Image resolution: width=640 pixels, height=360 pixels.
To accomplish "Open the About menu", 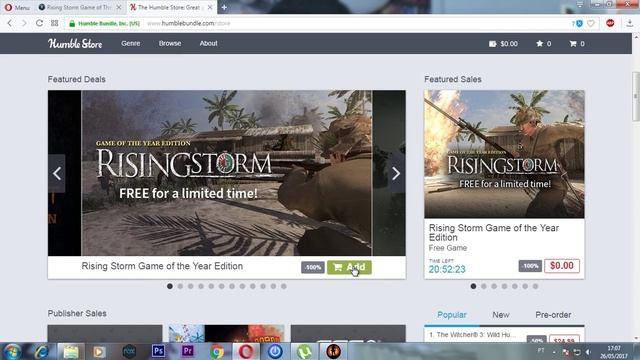I will pyautogui.click(x=209, y=43).
